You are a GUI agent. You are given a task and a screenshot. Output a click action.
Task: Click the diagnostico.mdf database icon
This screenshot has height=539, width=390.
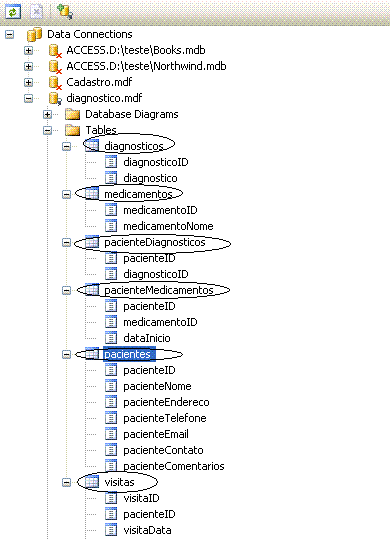click(x=55, y=98)
